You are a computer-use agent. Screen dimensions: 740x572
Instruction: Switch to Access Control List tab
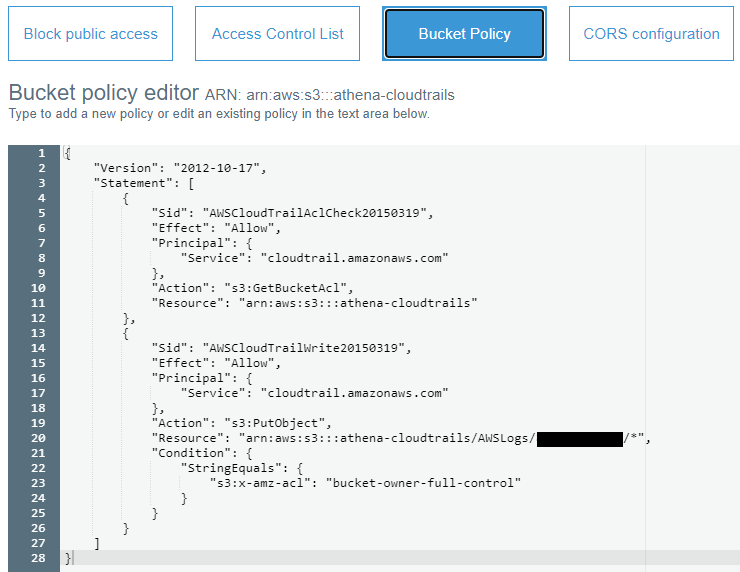278,34
